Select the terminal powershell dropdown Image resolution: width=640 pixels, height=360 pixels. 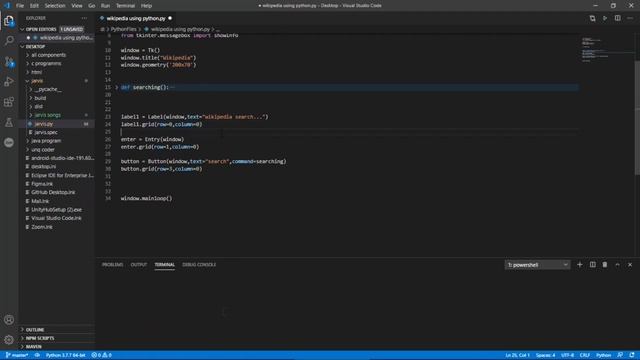[537, 264]
